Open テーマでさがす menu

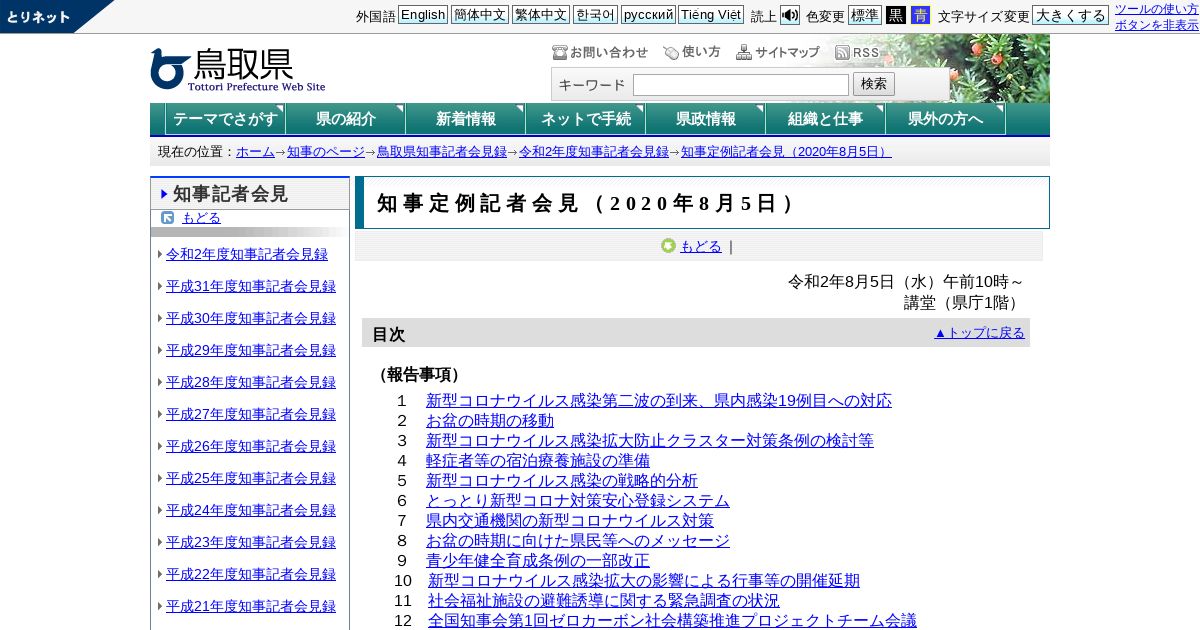click(225, 119)
